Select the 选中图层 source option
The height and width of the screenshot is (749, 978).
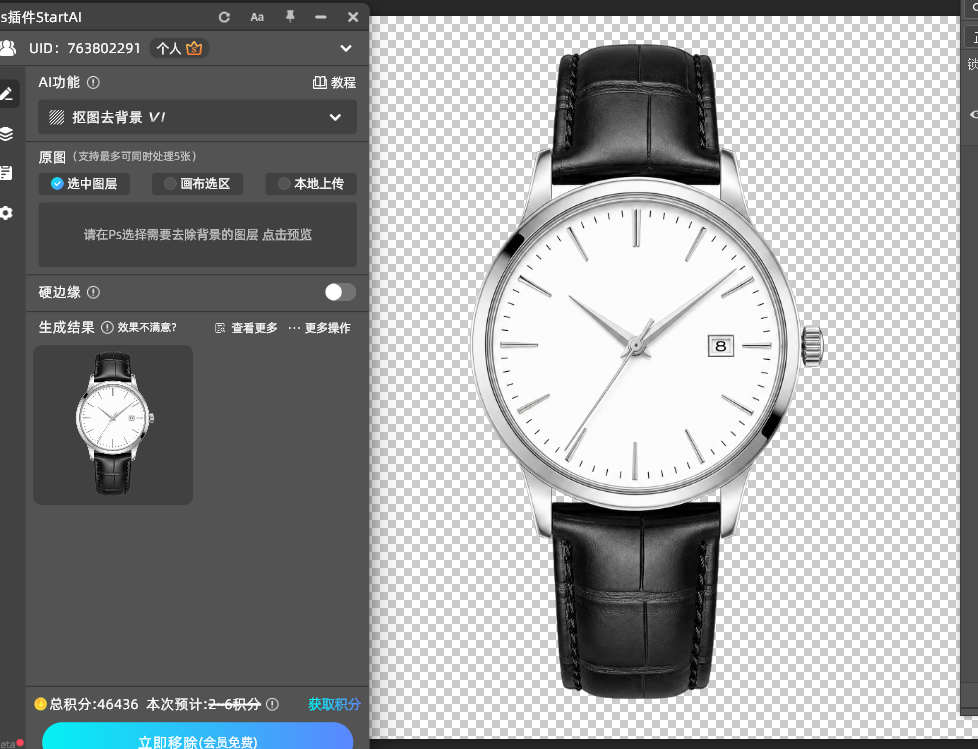[84, 183]
